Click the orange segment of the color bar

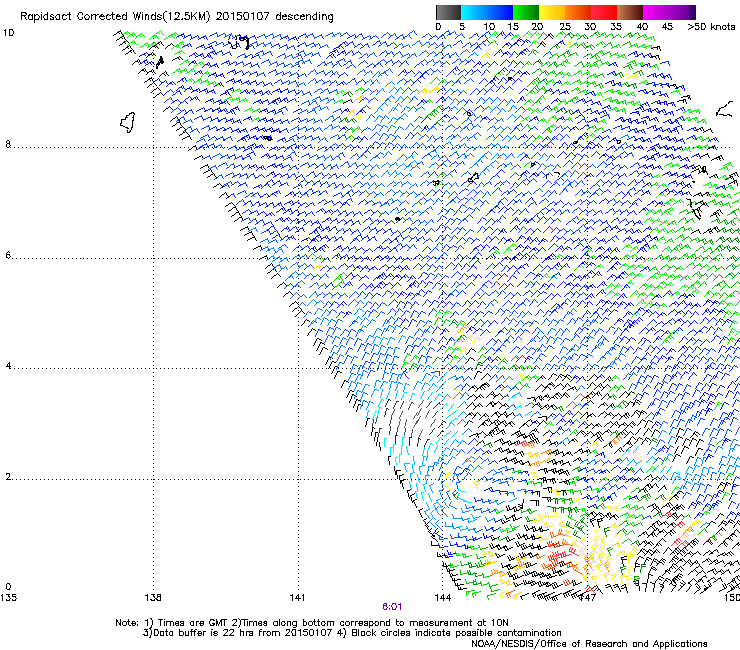point(578,12)
